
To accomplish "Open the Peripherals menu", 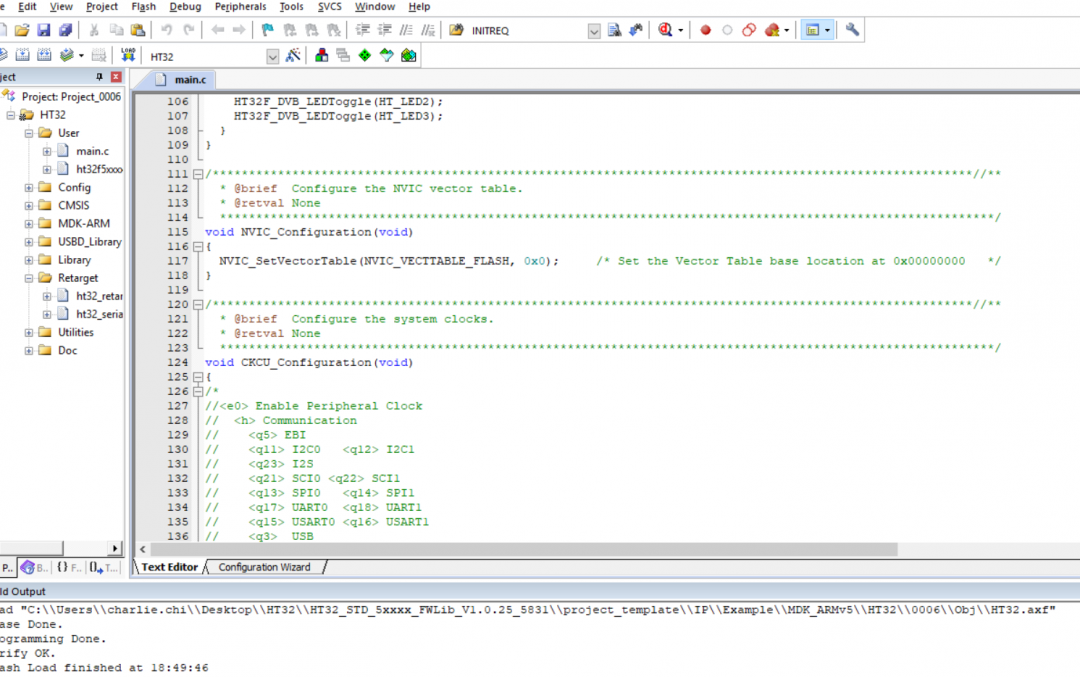I will point(240,7).
